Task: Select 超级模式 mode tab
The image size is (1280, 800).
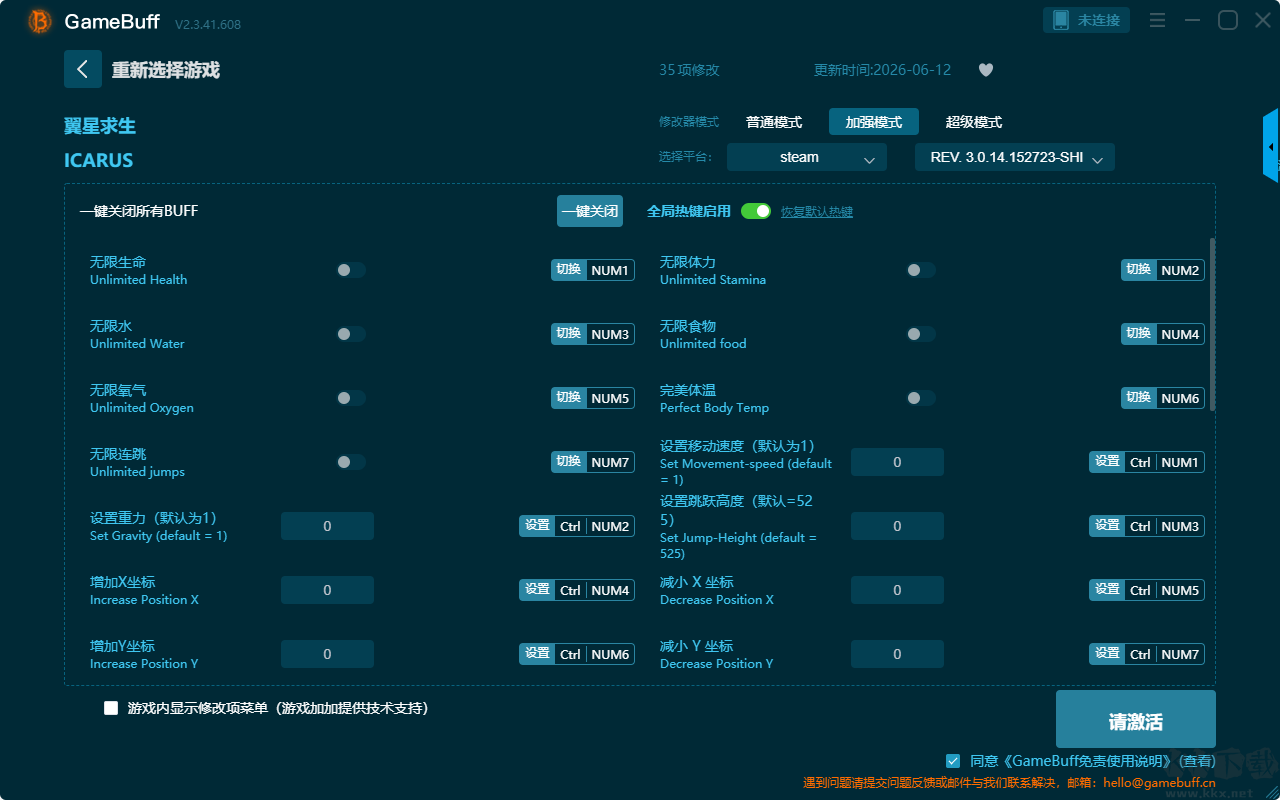Action: tap(974, 122)
